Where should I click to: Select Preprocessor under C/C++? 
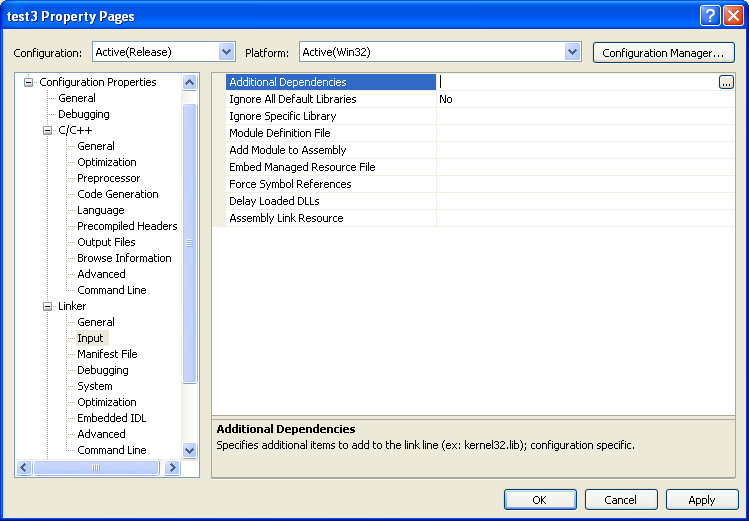107,178
